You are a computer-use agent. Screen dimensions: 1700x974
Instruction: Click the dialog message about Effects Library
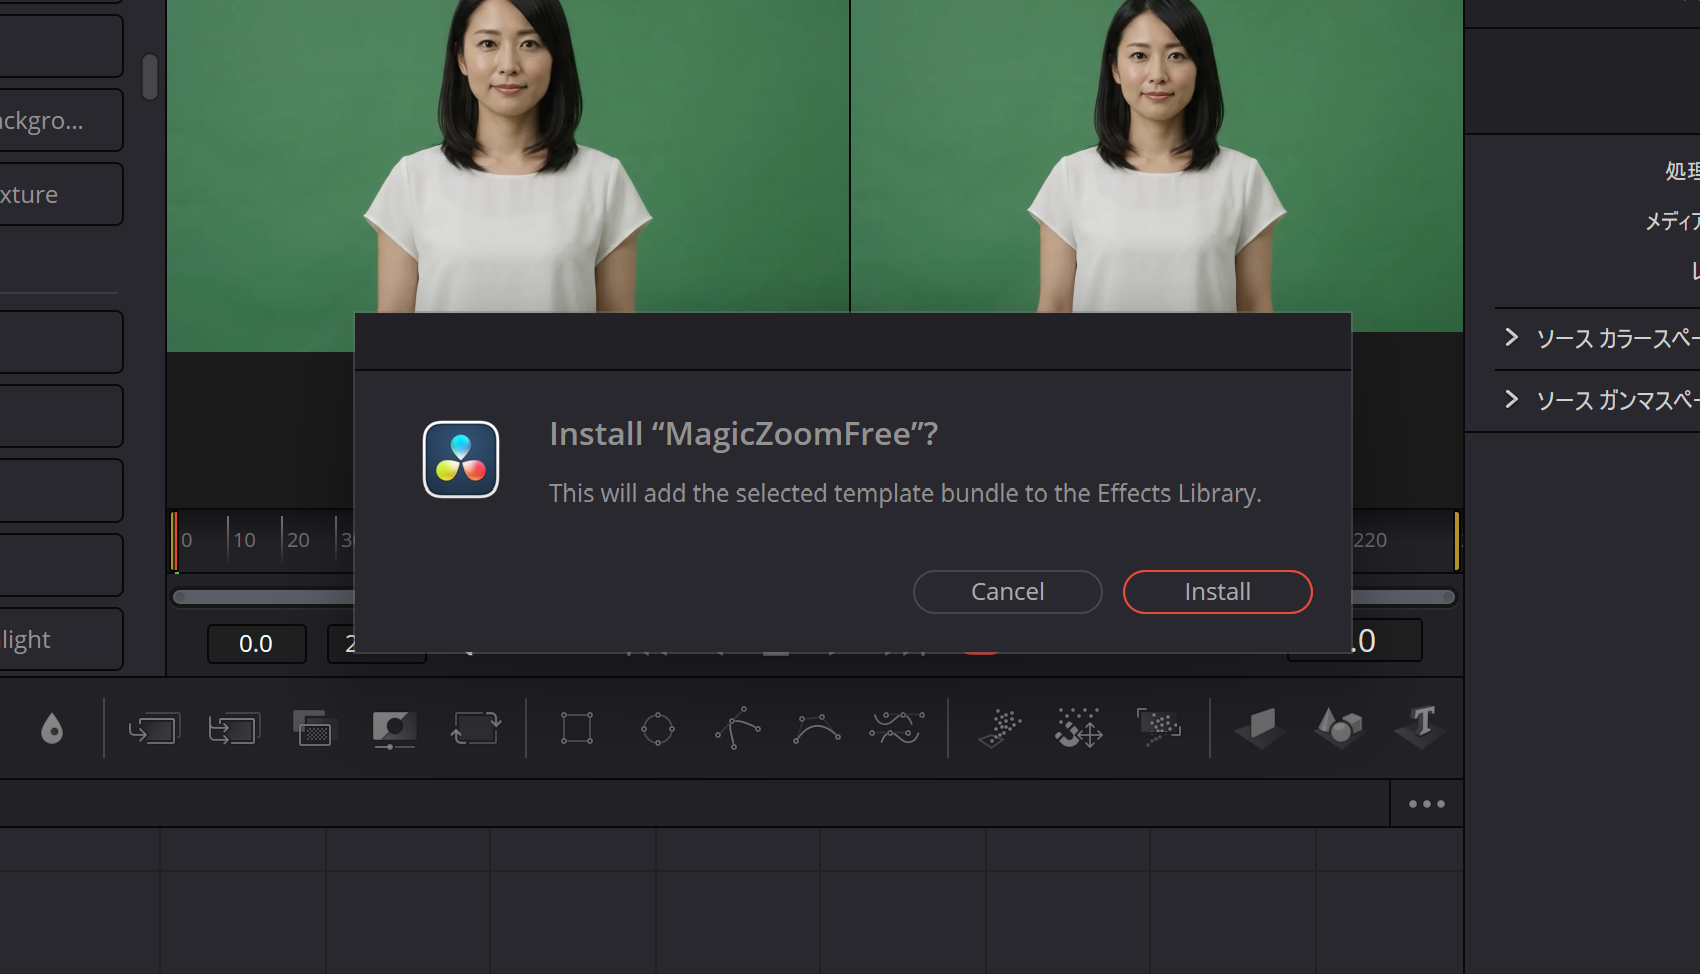[x=905, y=493]
